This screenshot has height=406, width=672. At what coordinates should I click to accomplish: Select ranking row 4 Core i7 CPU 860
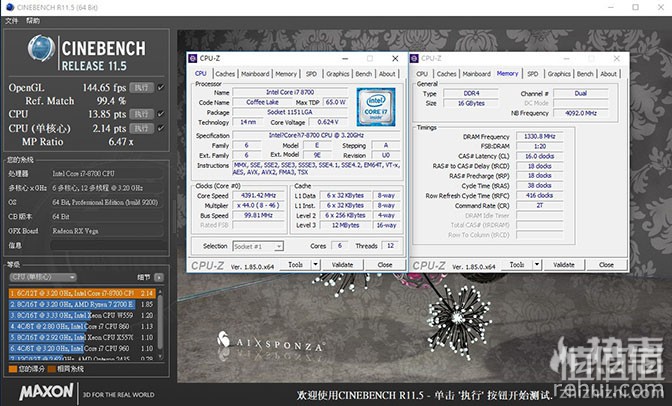82,327
